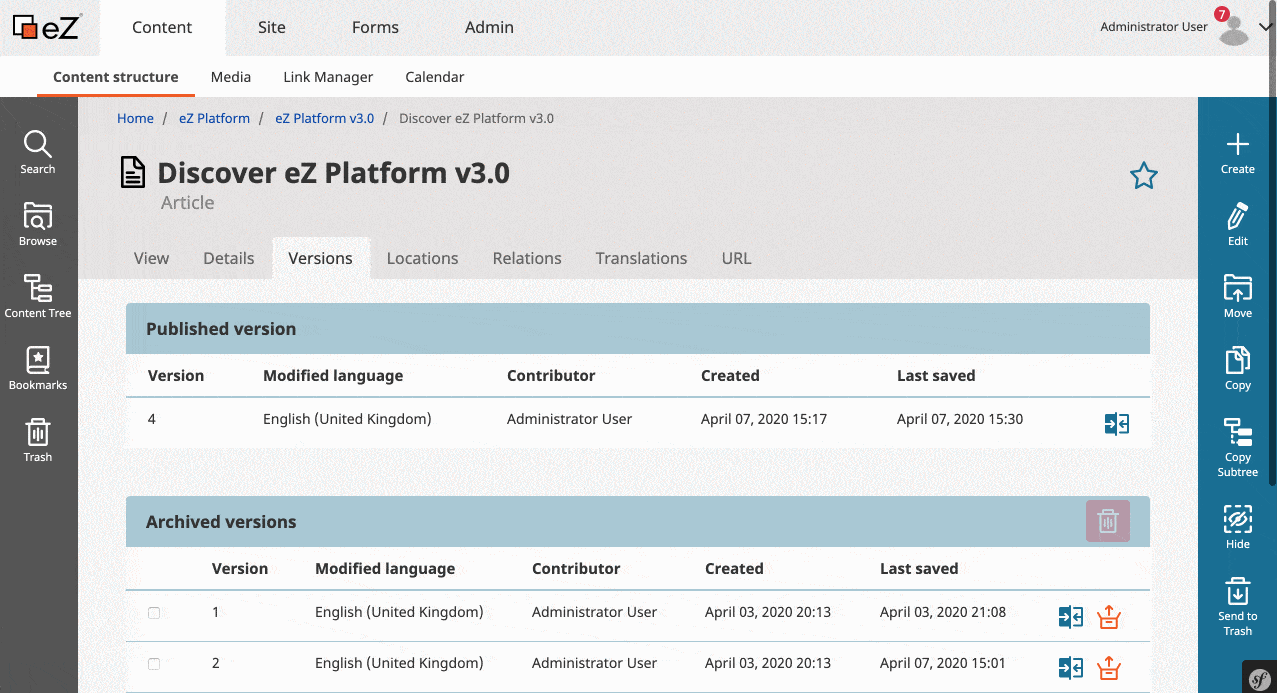The height and width of the screenshot is (693, 1277).
Task: Open the Symfony debug toolbar icon
Action: [1259, 677]
